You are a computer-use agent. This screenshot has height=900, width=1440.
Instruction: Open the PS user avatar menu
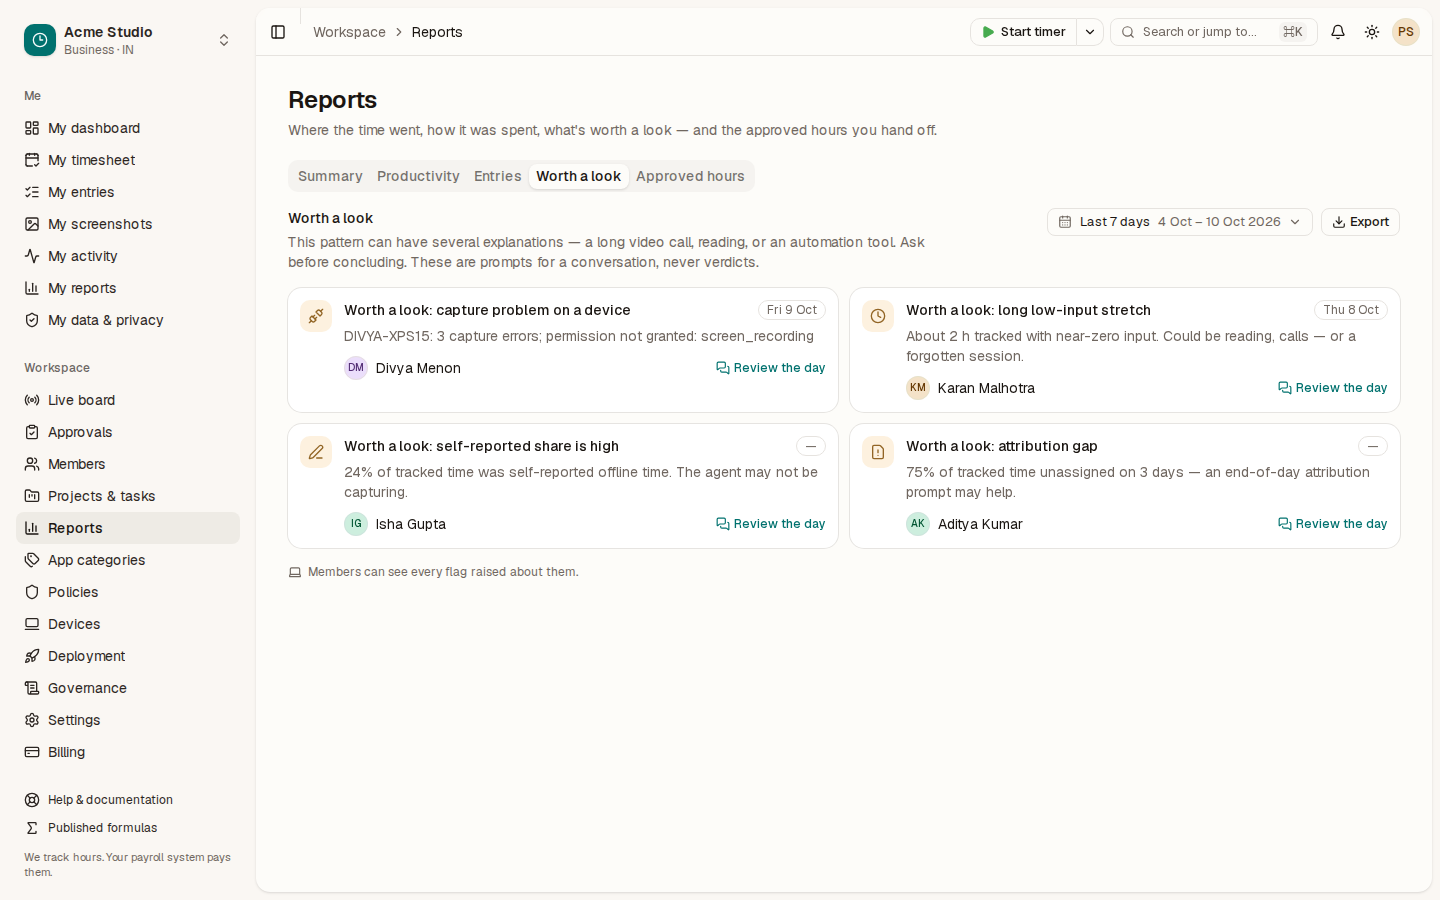point(1406,32)
